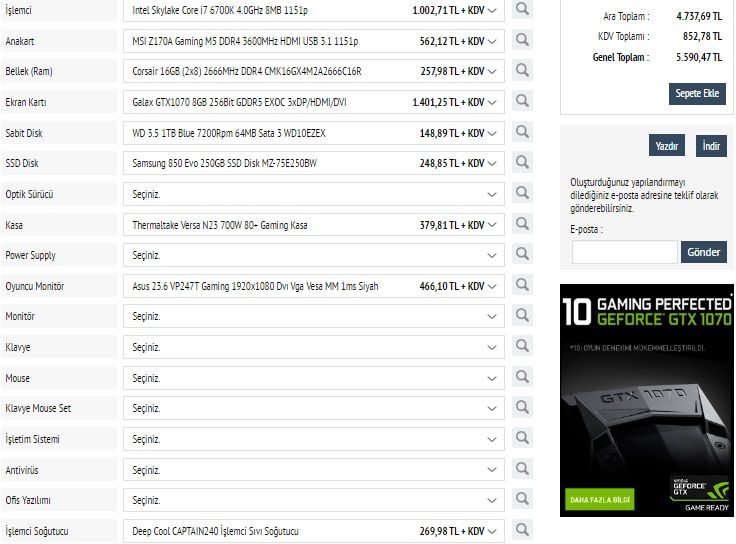736x544 pixels.
Task: Click the magnifier icon for Ofis Yazılımı
Action: click(522, 499)
